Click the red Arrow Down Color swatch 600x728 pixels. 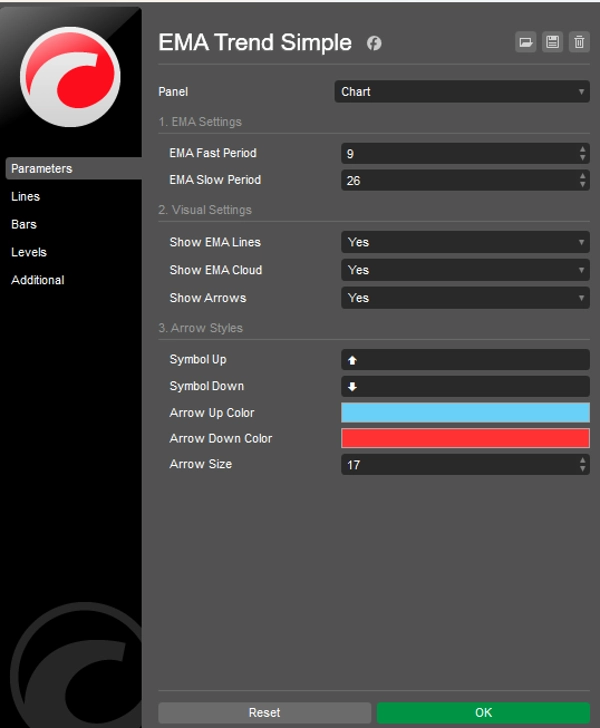pyautogui.click(x=465, y=438)
